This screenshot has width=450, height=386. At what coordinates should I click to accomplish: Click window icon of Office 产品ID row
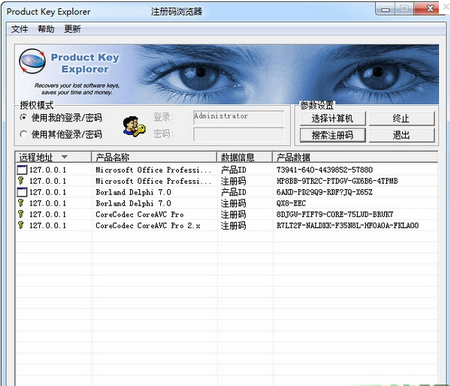tap(22, 170)
